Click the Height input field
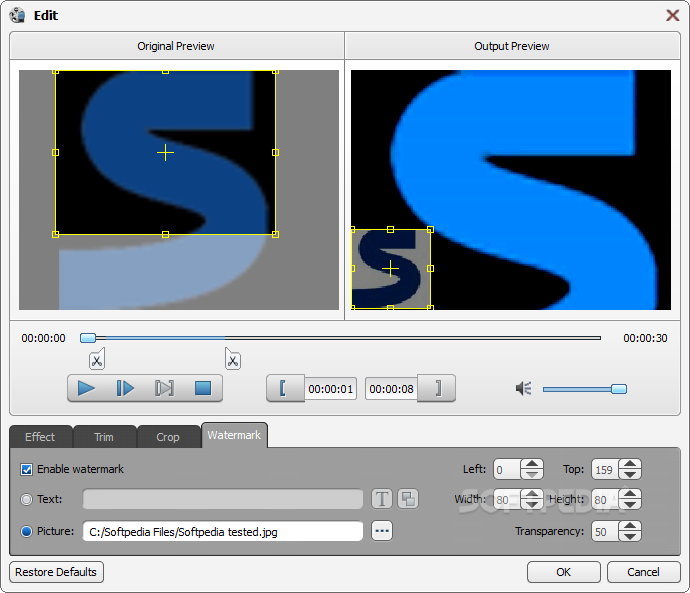Screen dimensions: 690x593 (x=605, y=499)
